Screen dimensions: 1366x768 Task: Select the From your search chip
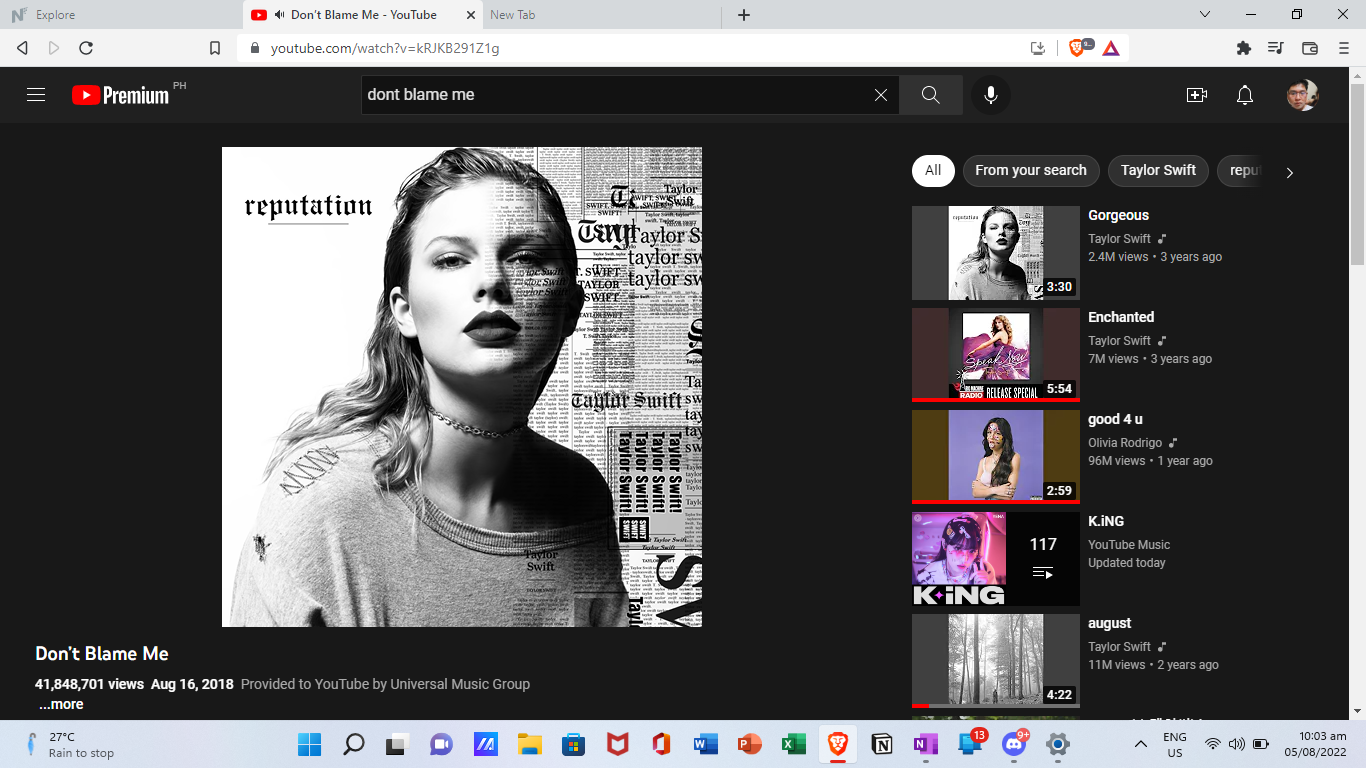pyautogui.click(x=1031, y=170)
